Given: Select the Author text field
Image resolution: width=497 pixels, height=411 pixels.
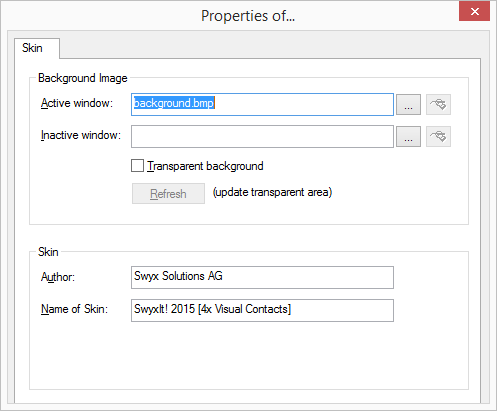Looking at the screenshot, I should (x=262, y=277).
